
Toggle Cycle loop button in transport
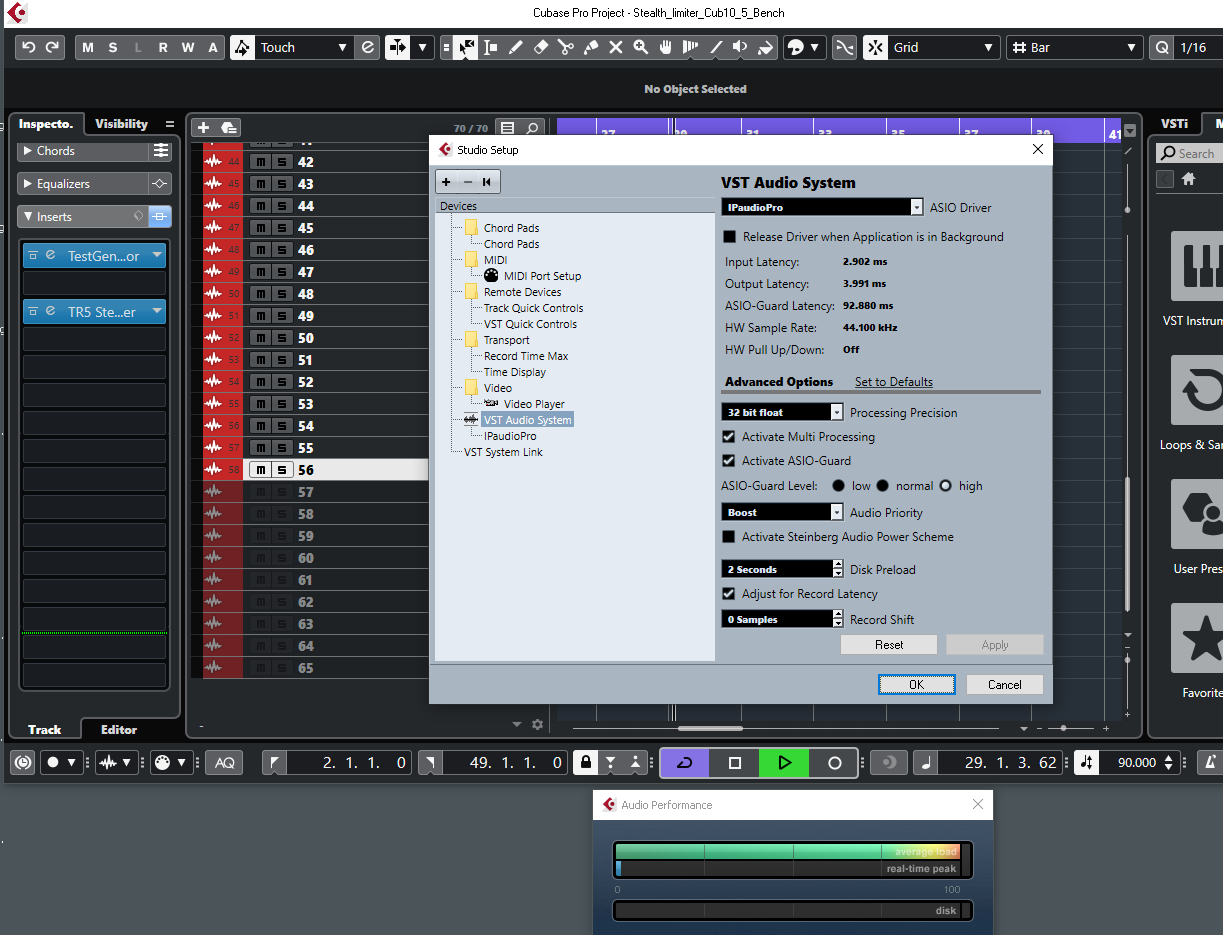click(685, 763)
